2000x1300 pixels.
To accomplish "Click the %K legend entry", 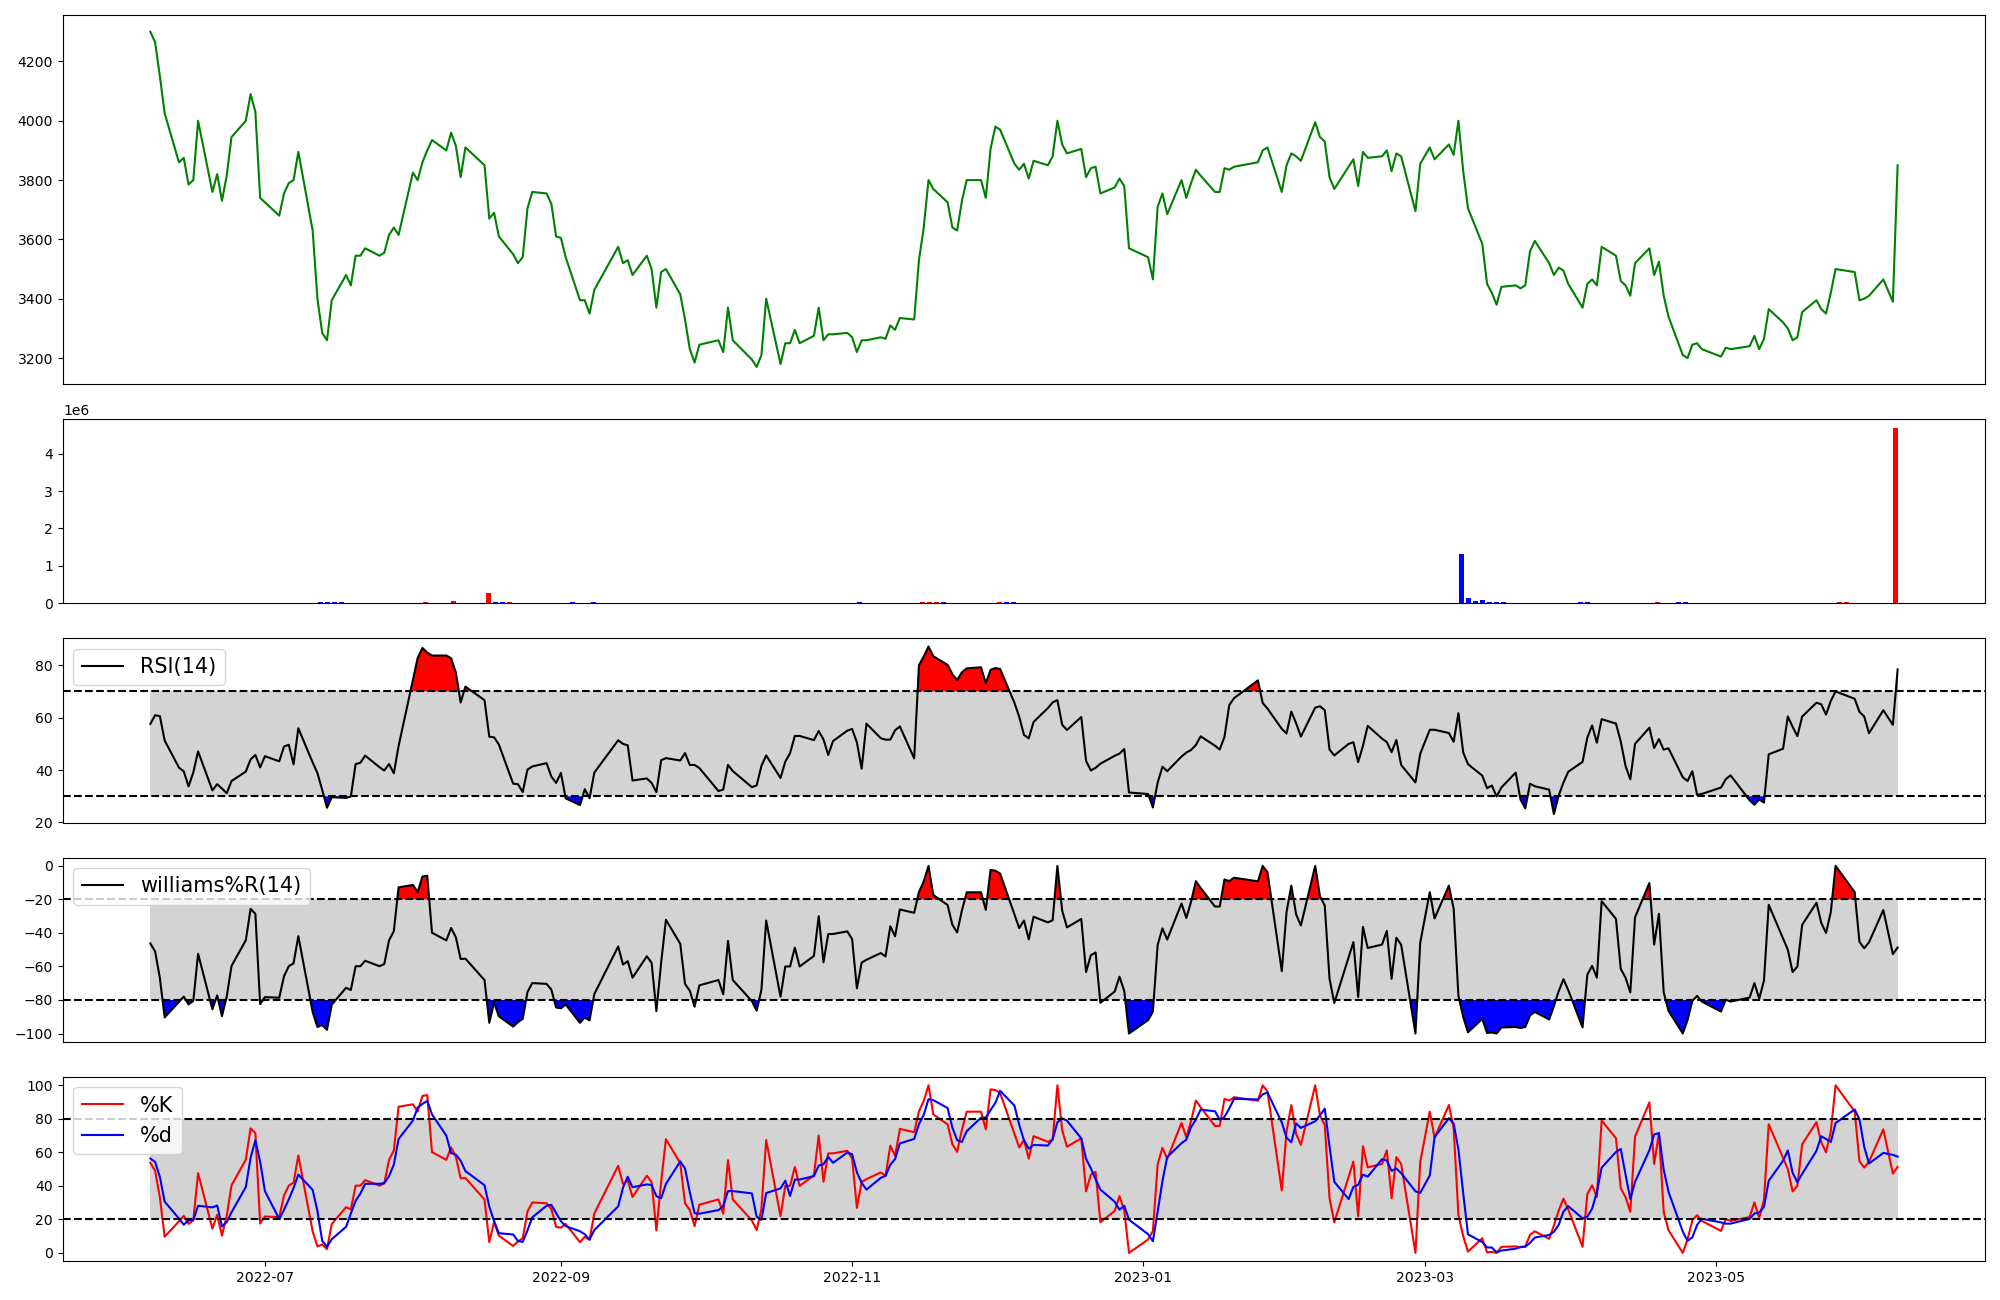I will tap(156, 1105).
